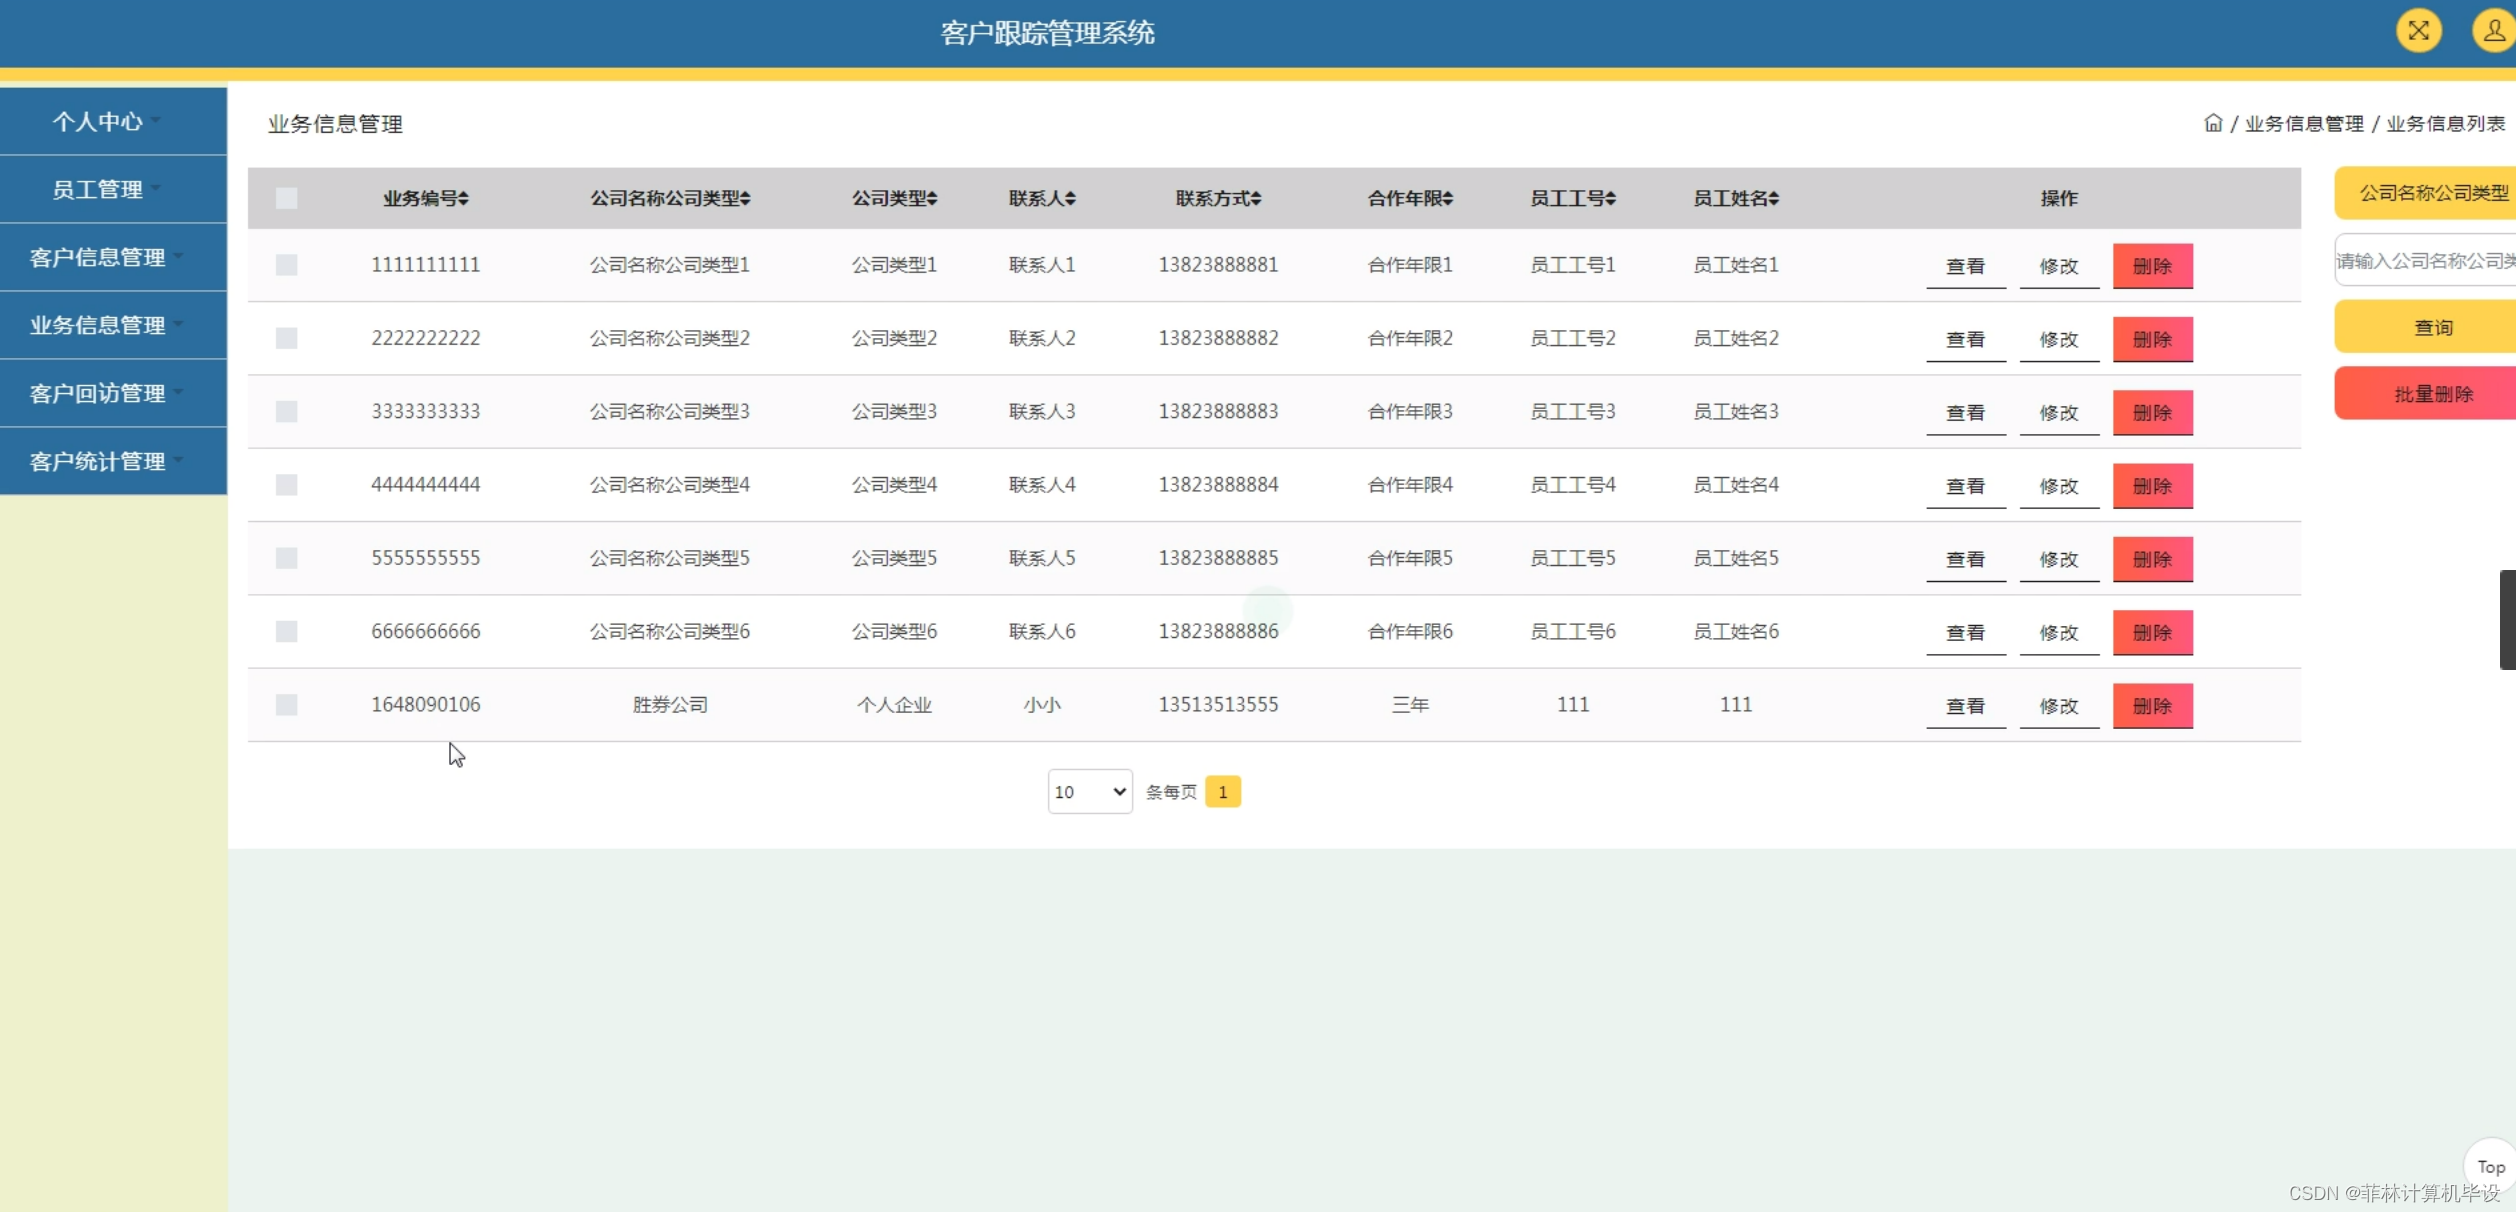Sort by 联系人 column arrows
2516x1212 pixels.
tap(1070, 199)
